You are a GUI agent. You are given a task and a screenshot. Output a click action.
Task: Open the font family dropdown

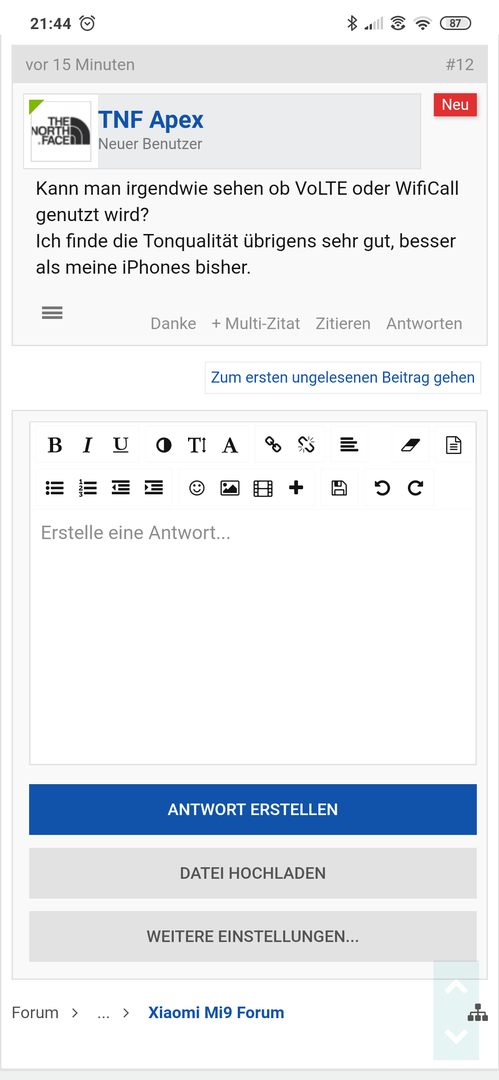tap(230, 445)
